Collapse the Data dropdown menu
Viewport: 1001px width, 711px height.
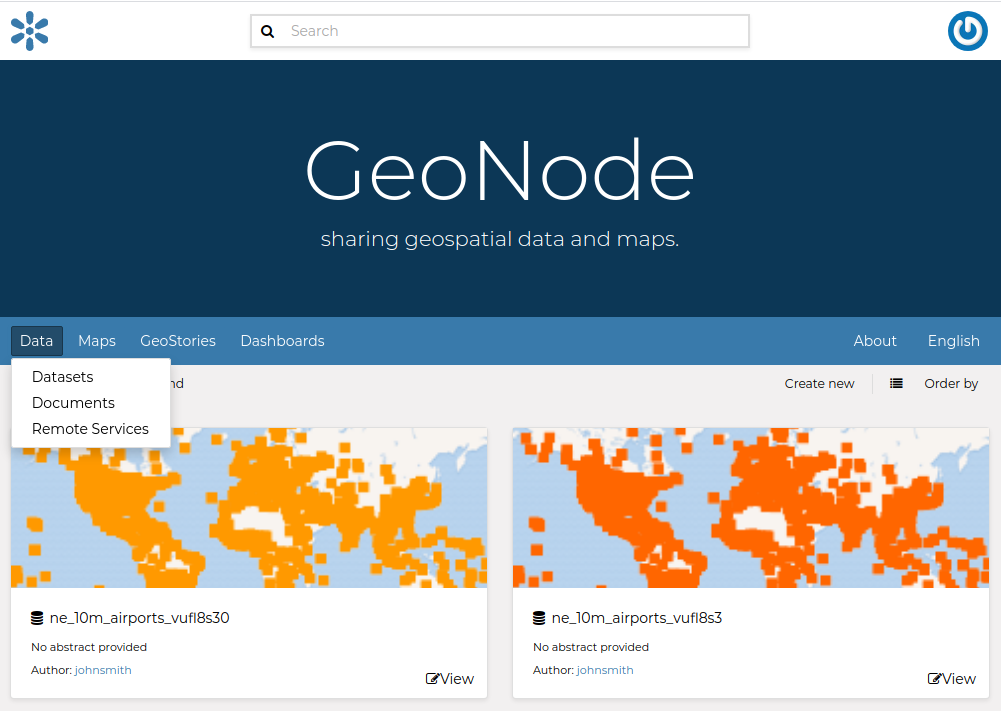(x=36, y=341)
